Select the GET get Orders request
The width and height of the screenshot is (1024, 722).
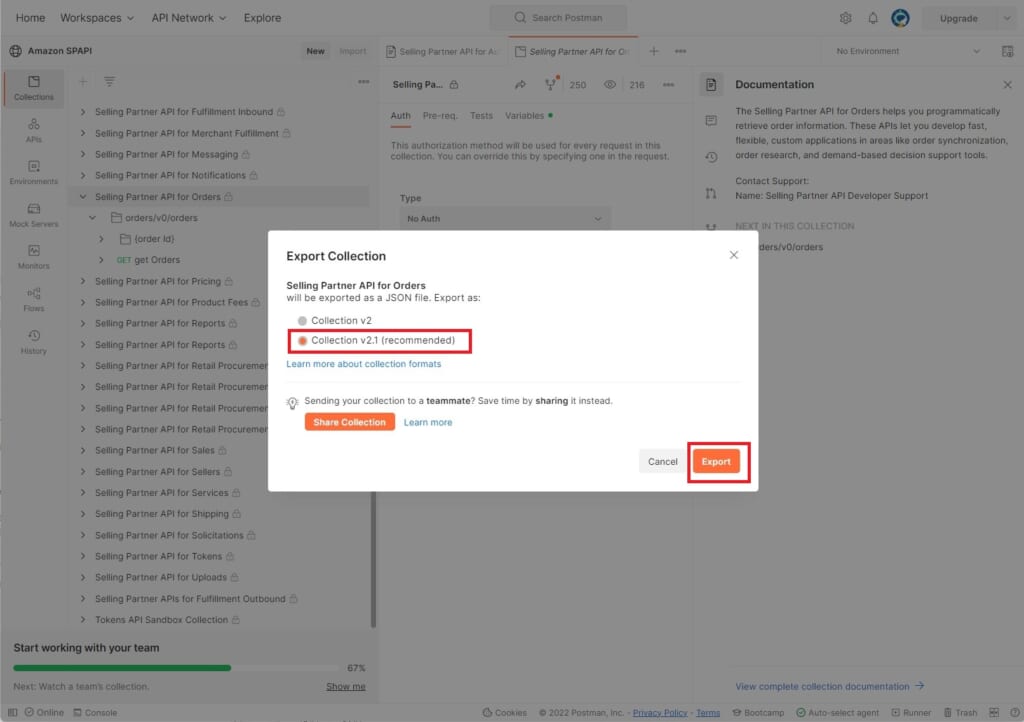point(148,260)
